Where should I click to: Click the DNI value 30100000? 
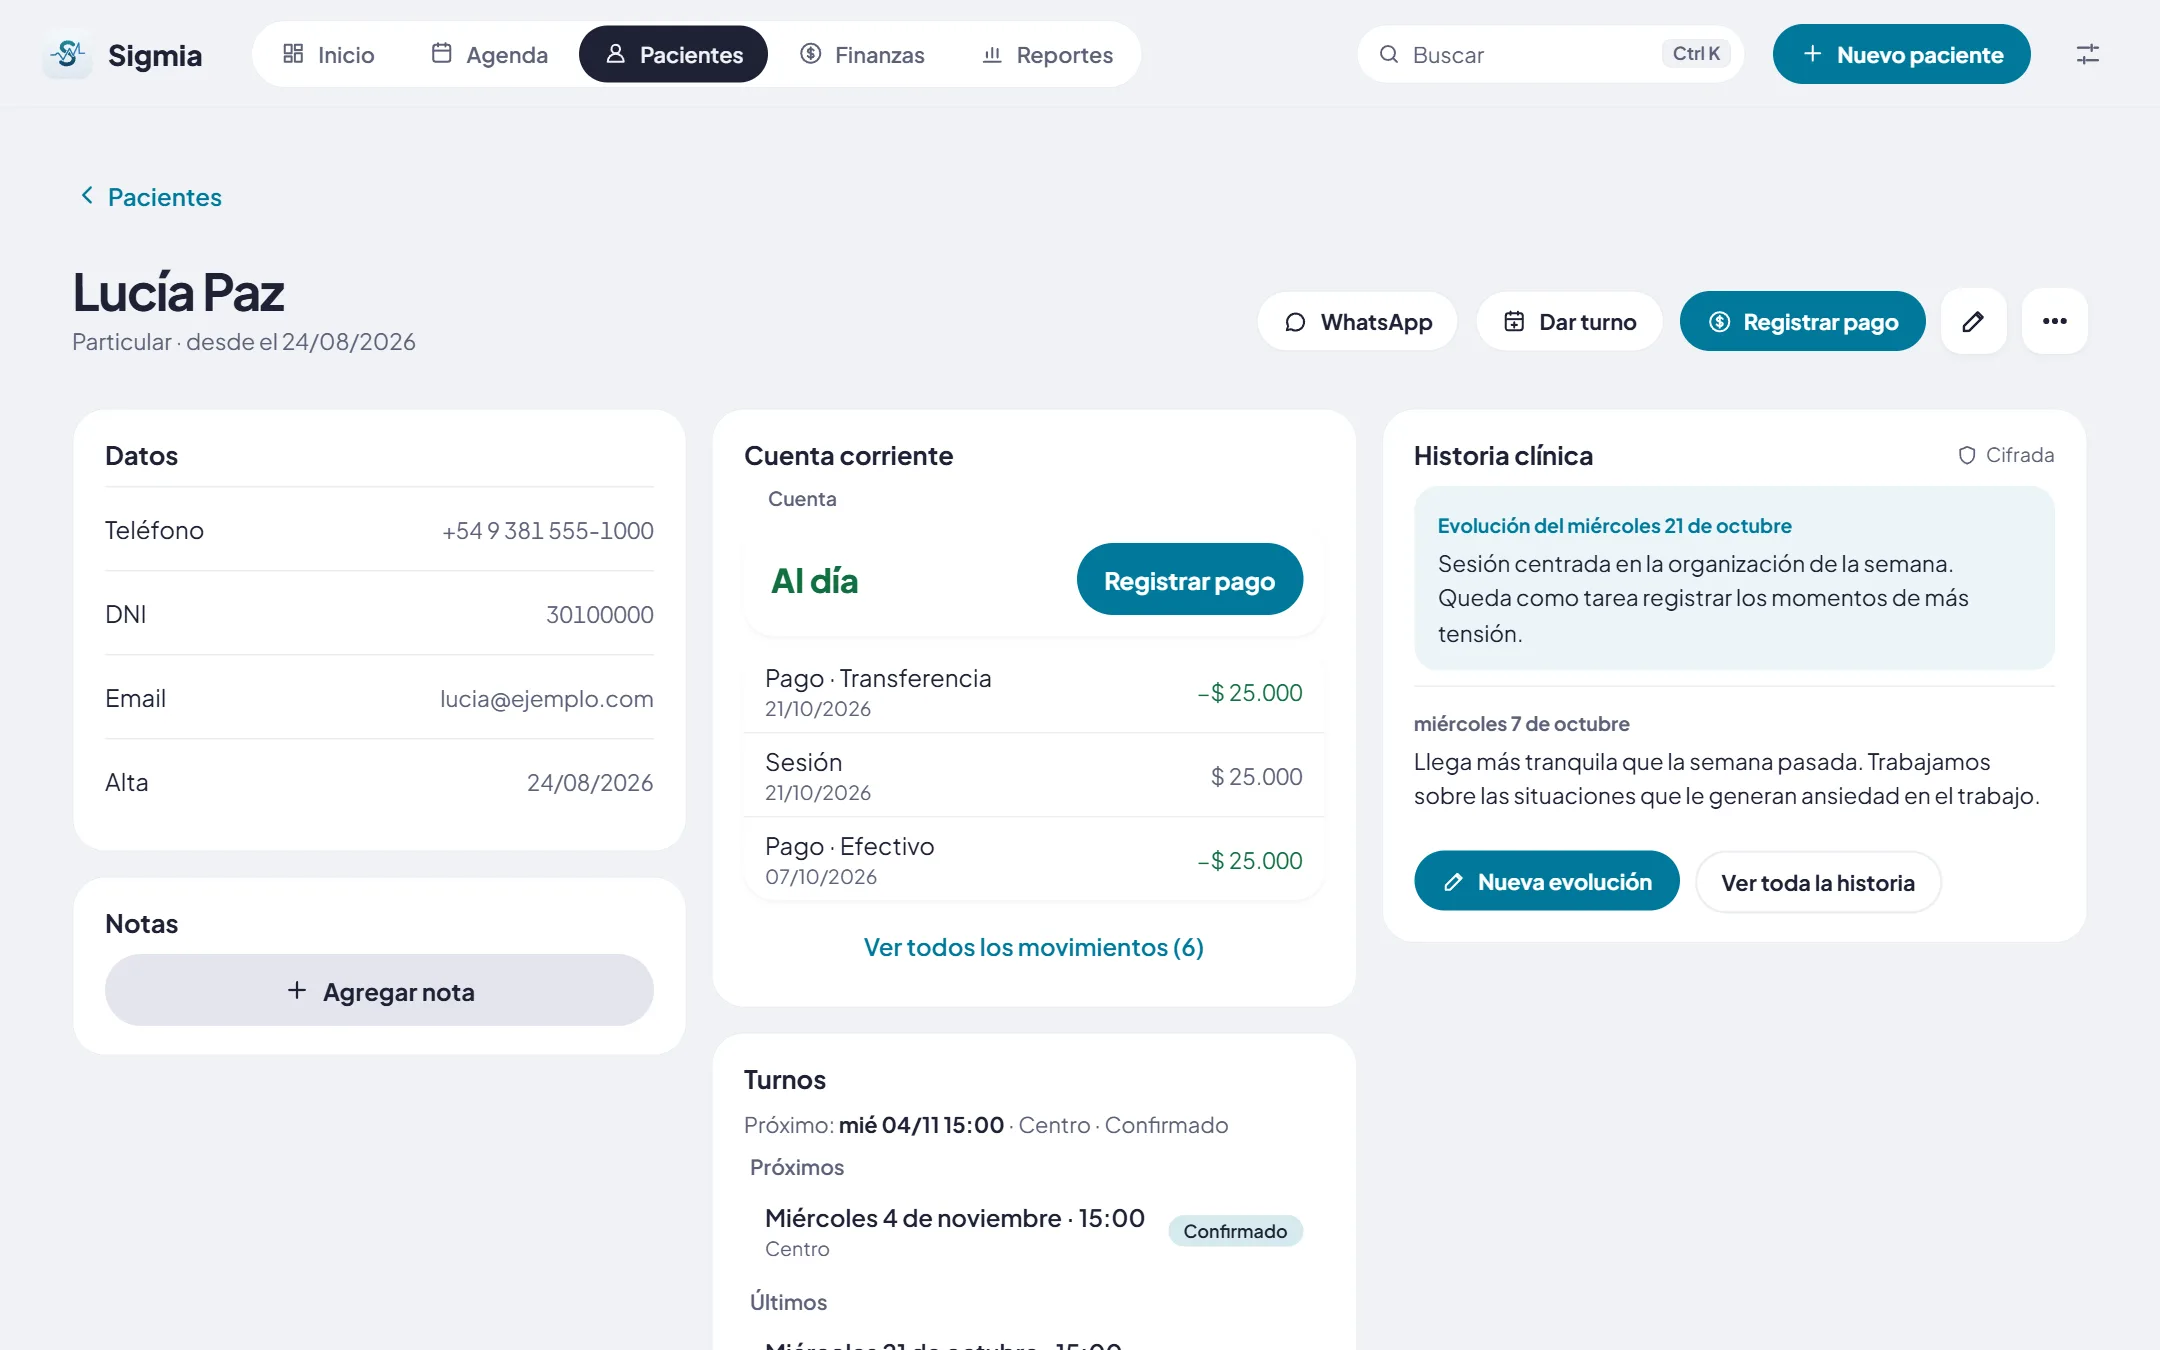pos(599,614)
